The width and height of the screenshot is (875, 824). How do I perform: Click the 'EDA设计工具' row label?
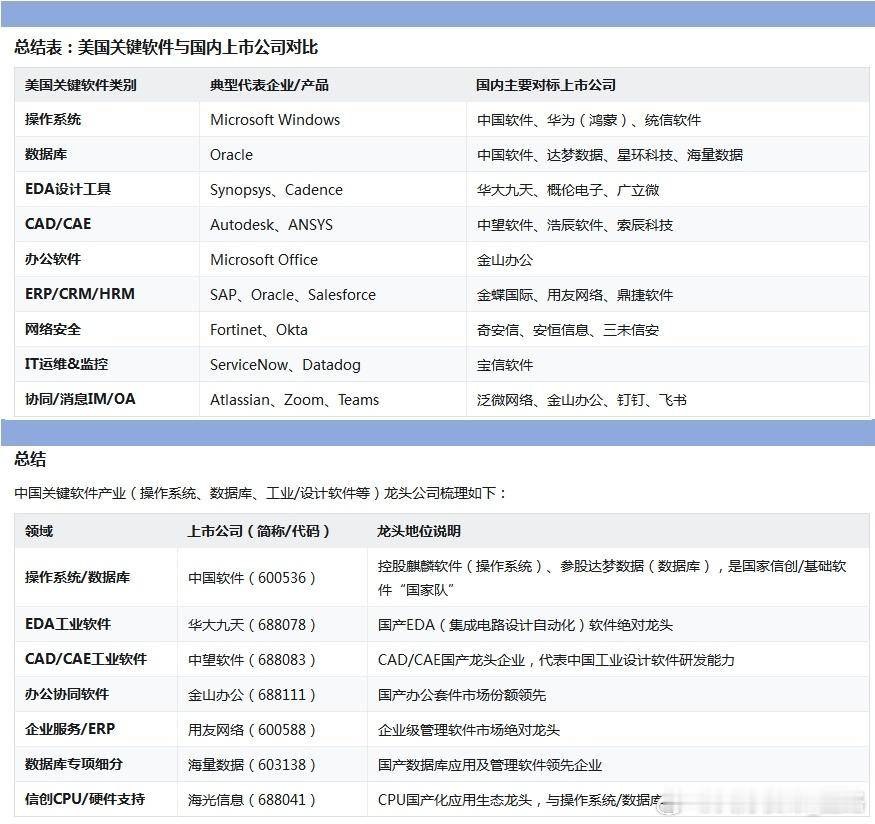tap(68, 189)
